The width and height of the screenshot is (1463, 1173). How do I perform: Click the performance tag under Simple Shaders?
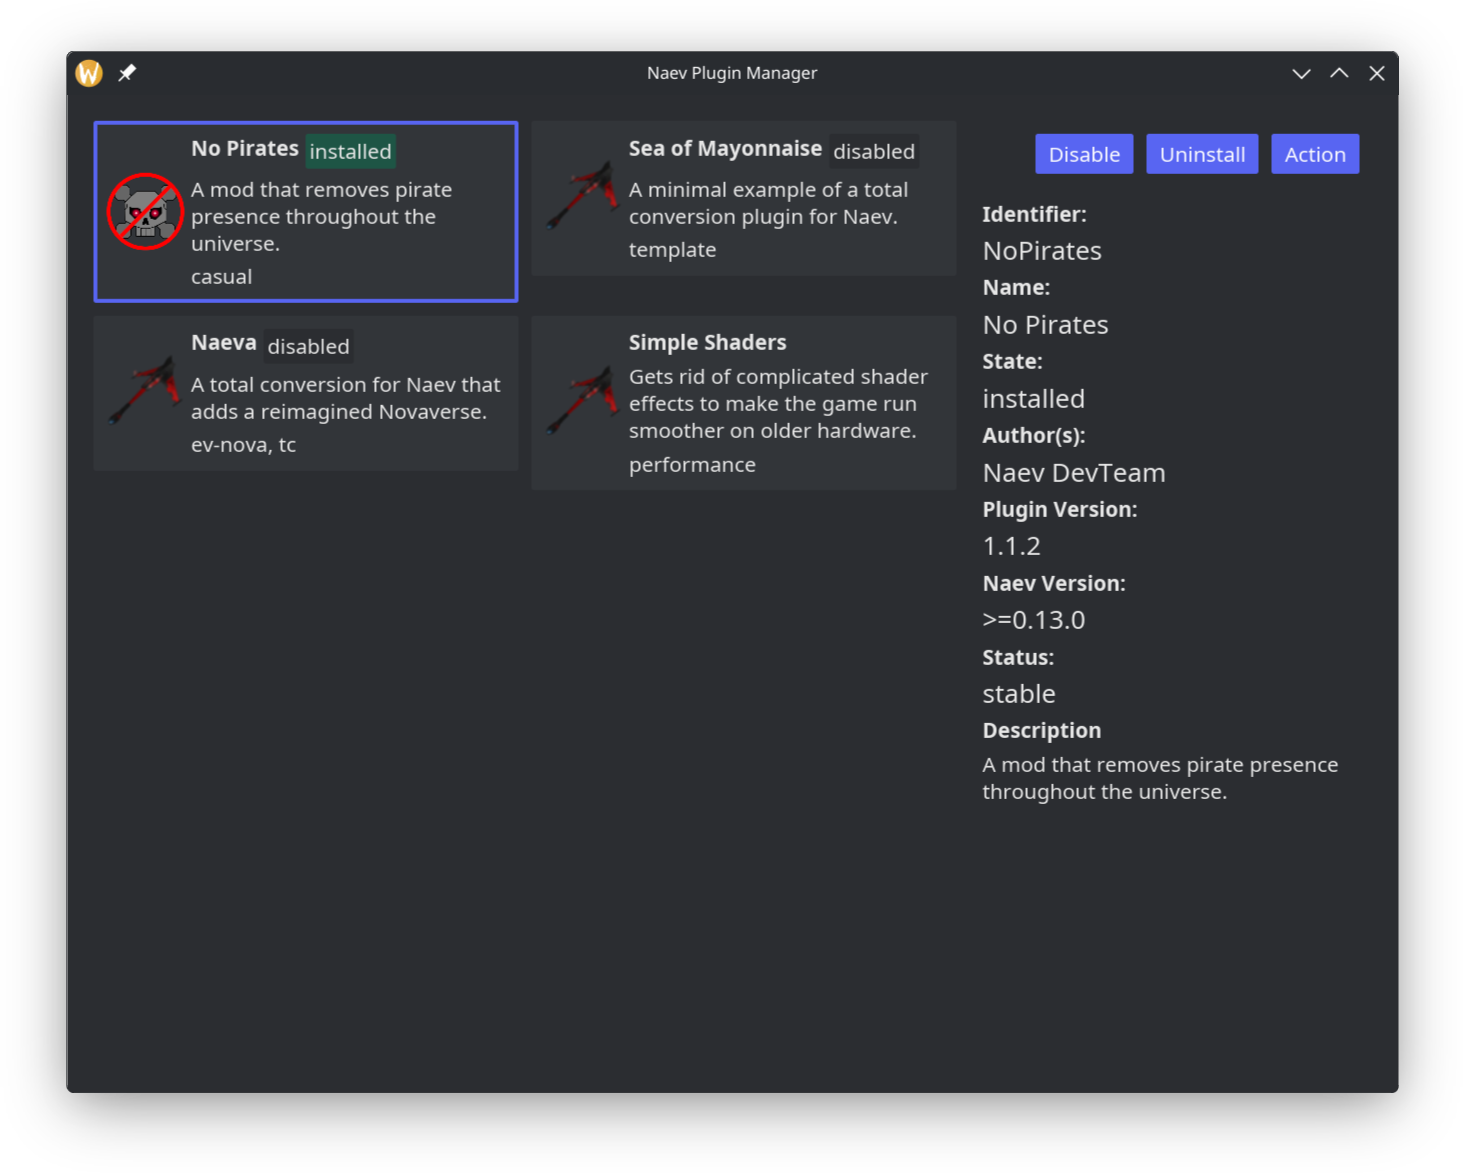692,464
